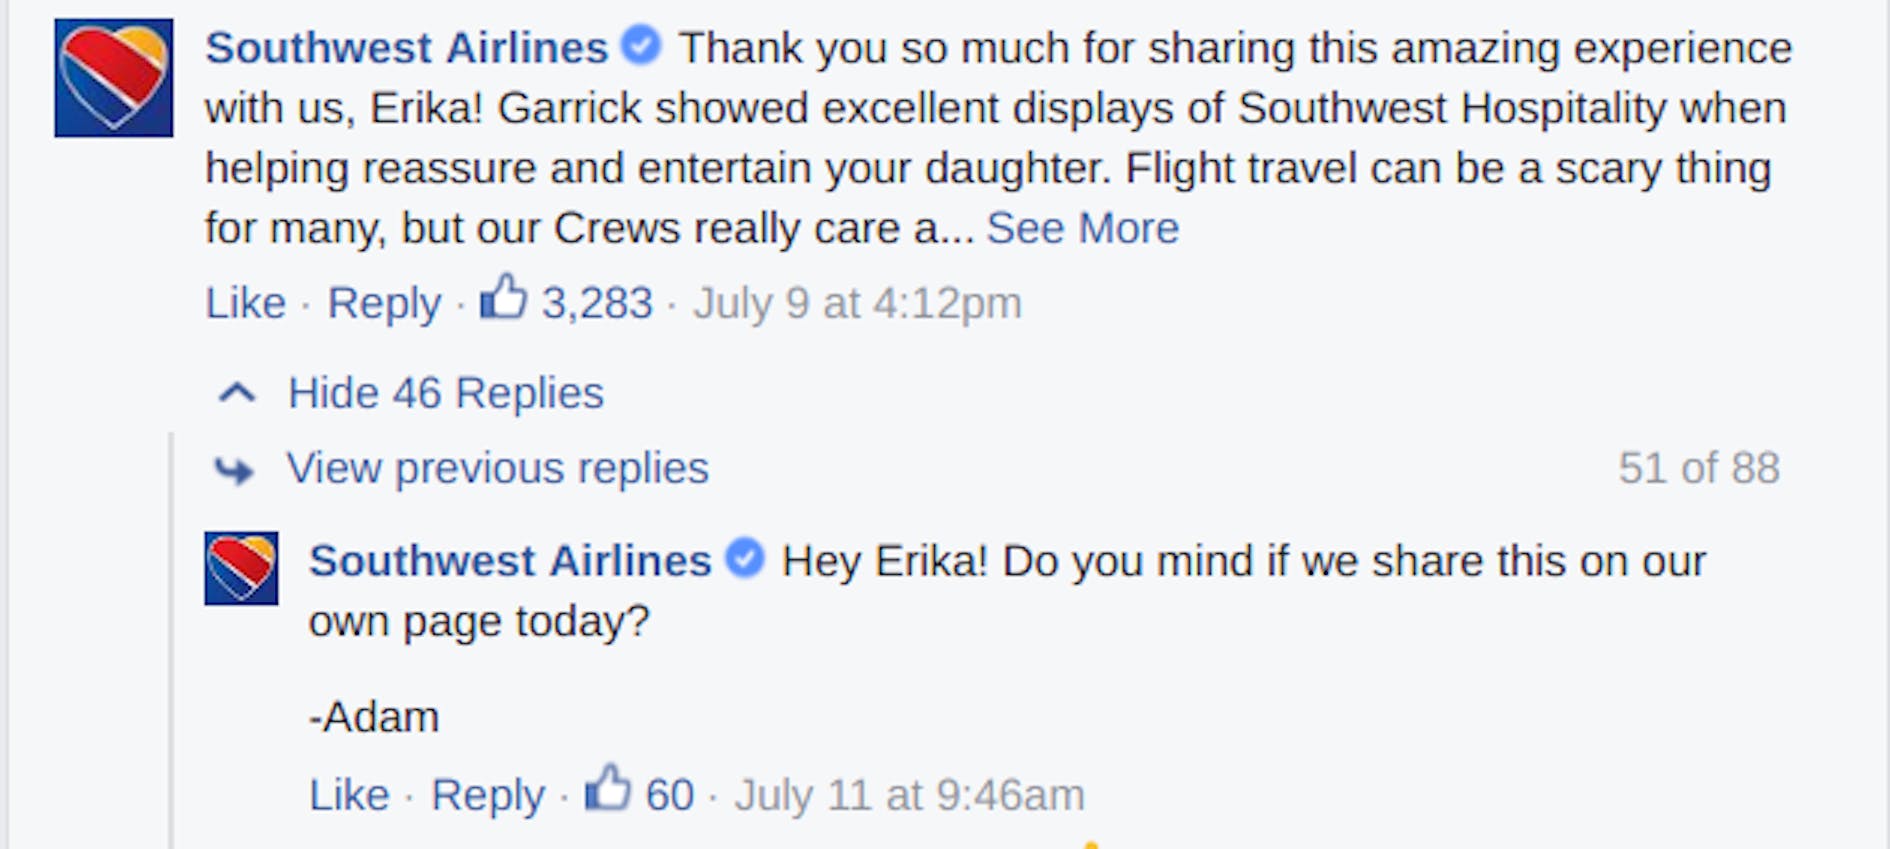This screenshot has height=849, width=1890.
Task: Open the July 11 at 9:46am timestamp
Action: click(x=909, y=795)
